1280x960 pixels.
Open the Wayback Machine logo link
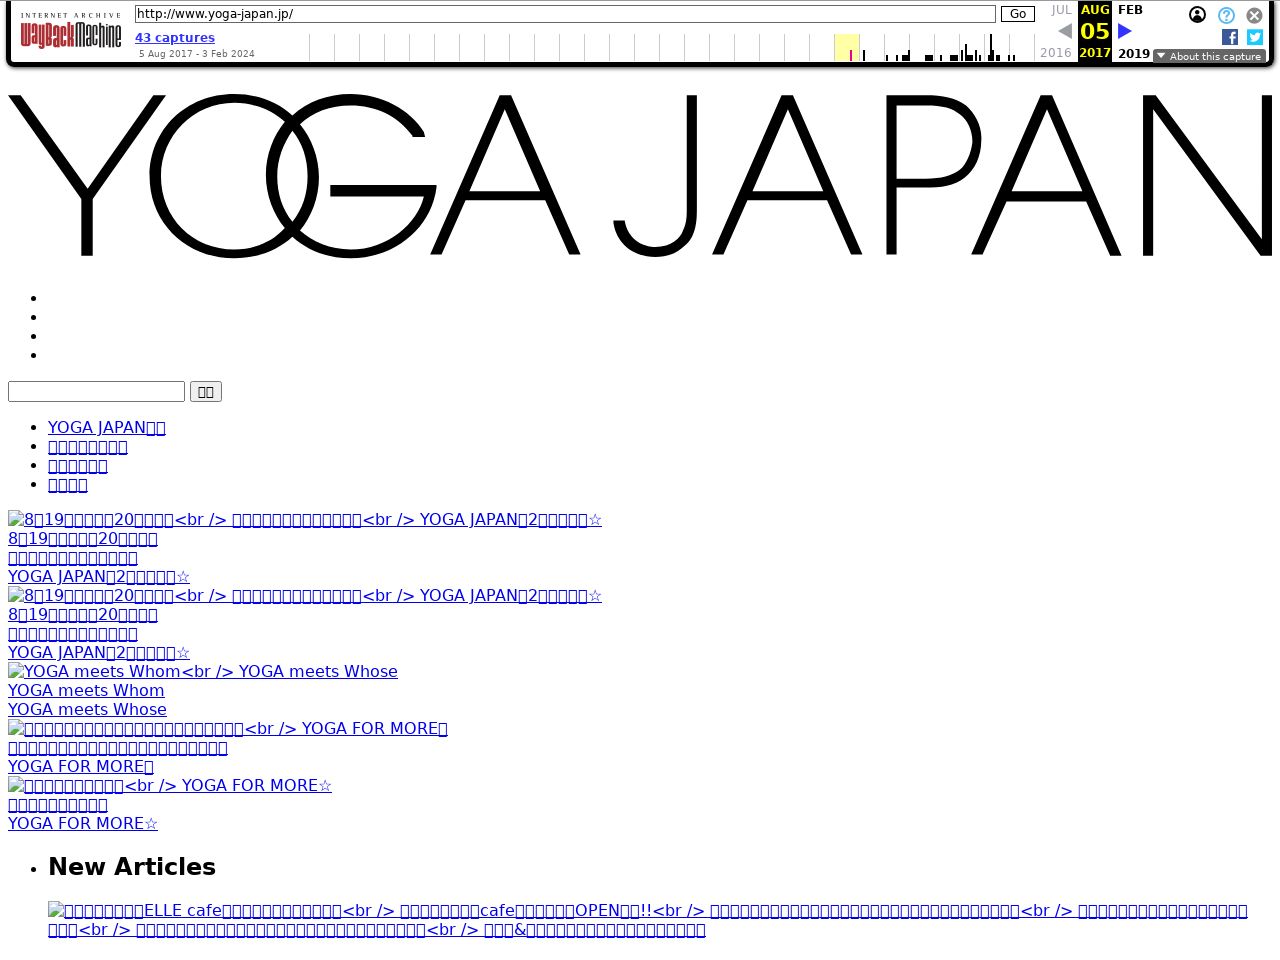(x=71, y=32)
